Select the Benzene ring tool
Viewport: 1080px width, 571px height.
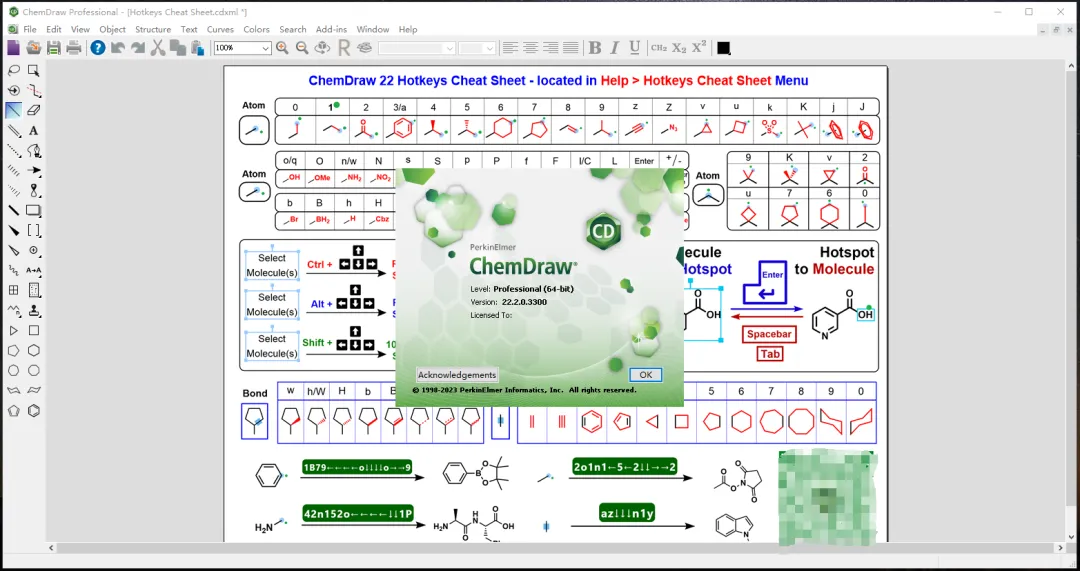(33, 411)
